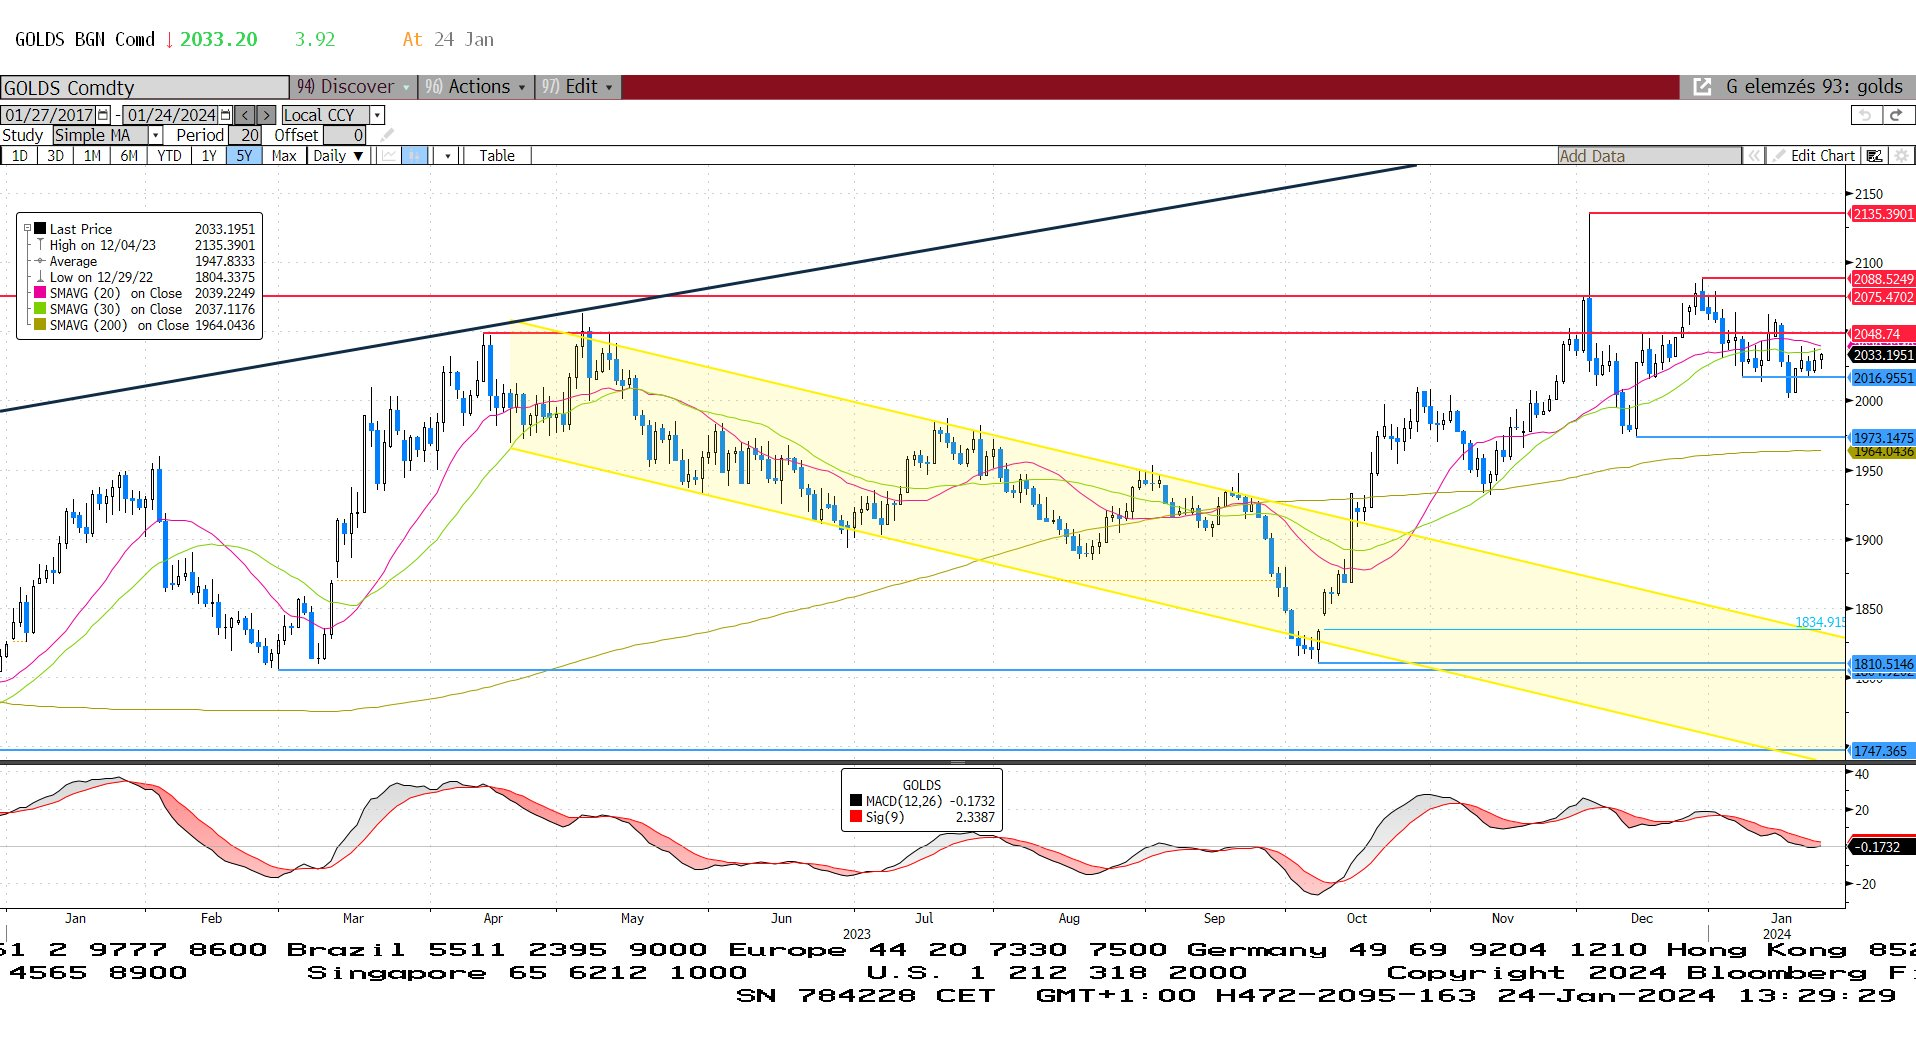
Task: Click the 2016.9551 blue price label
Action: (x=1883, y=378)
